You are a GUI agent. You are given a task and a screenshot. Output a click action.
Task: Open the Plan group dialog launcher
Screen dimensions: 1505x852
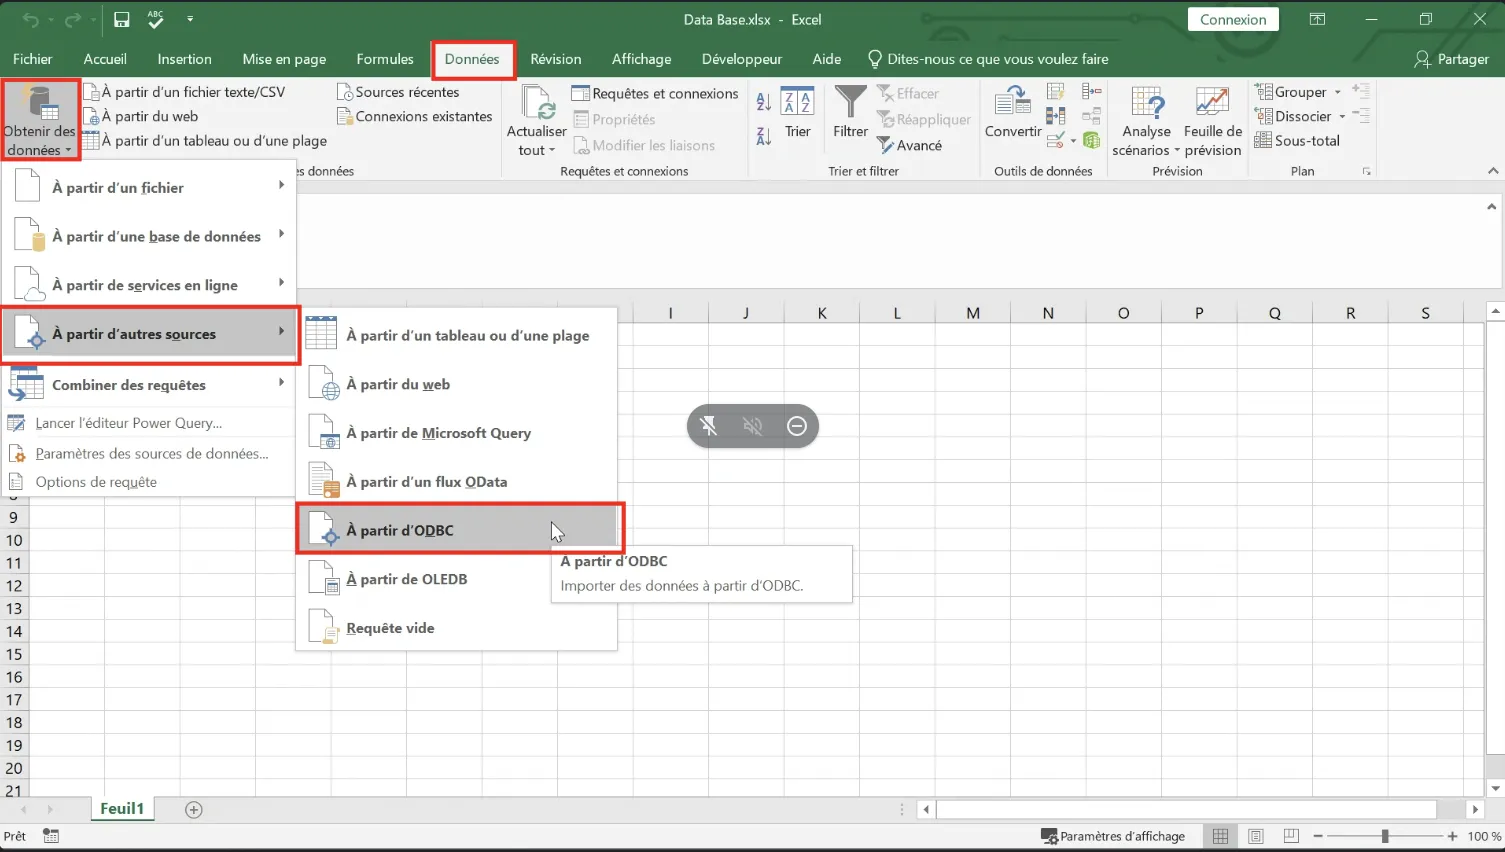[1367, 172]
